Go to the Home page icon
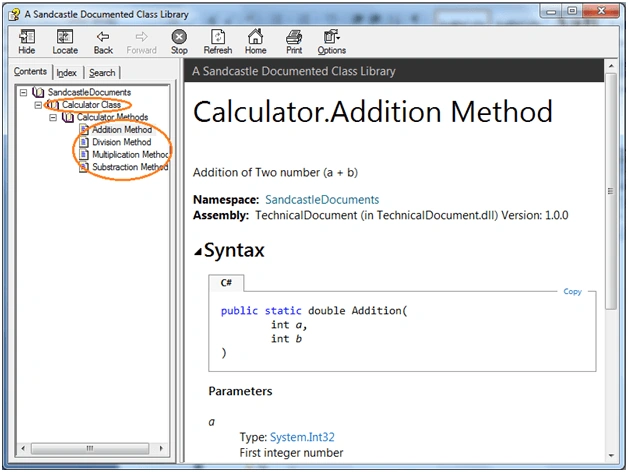 (256, 42)
